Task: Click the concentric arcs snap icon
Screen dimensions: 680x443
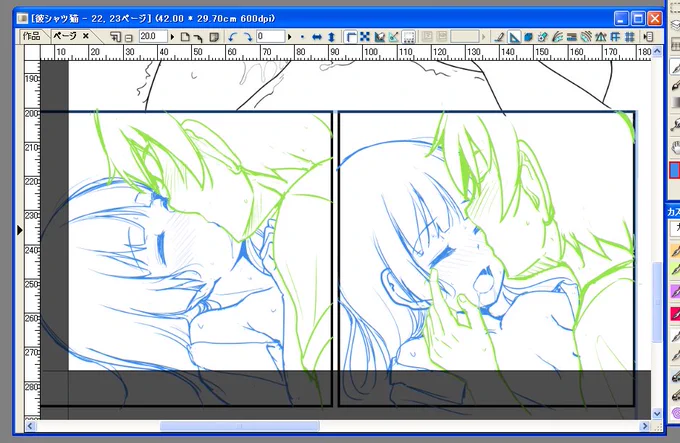Action: pos(586,37)
